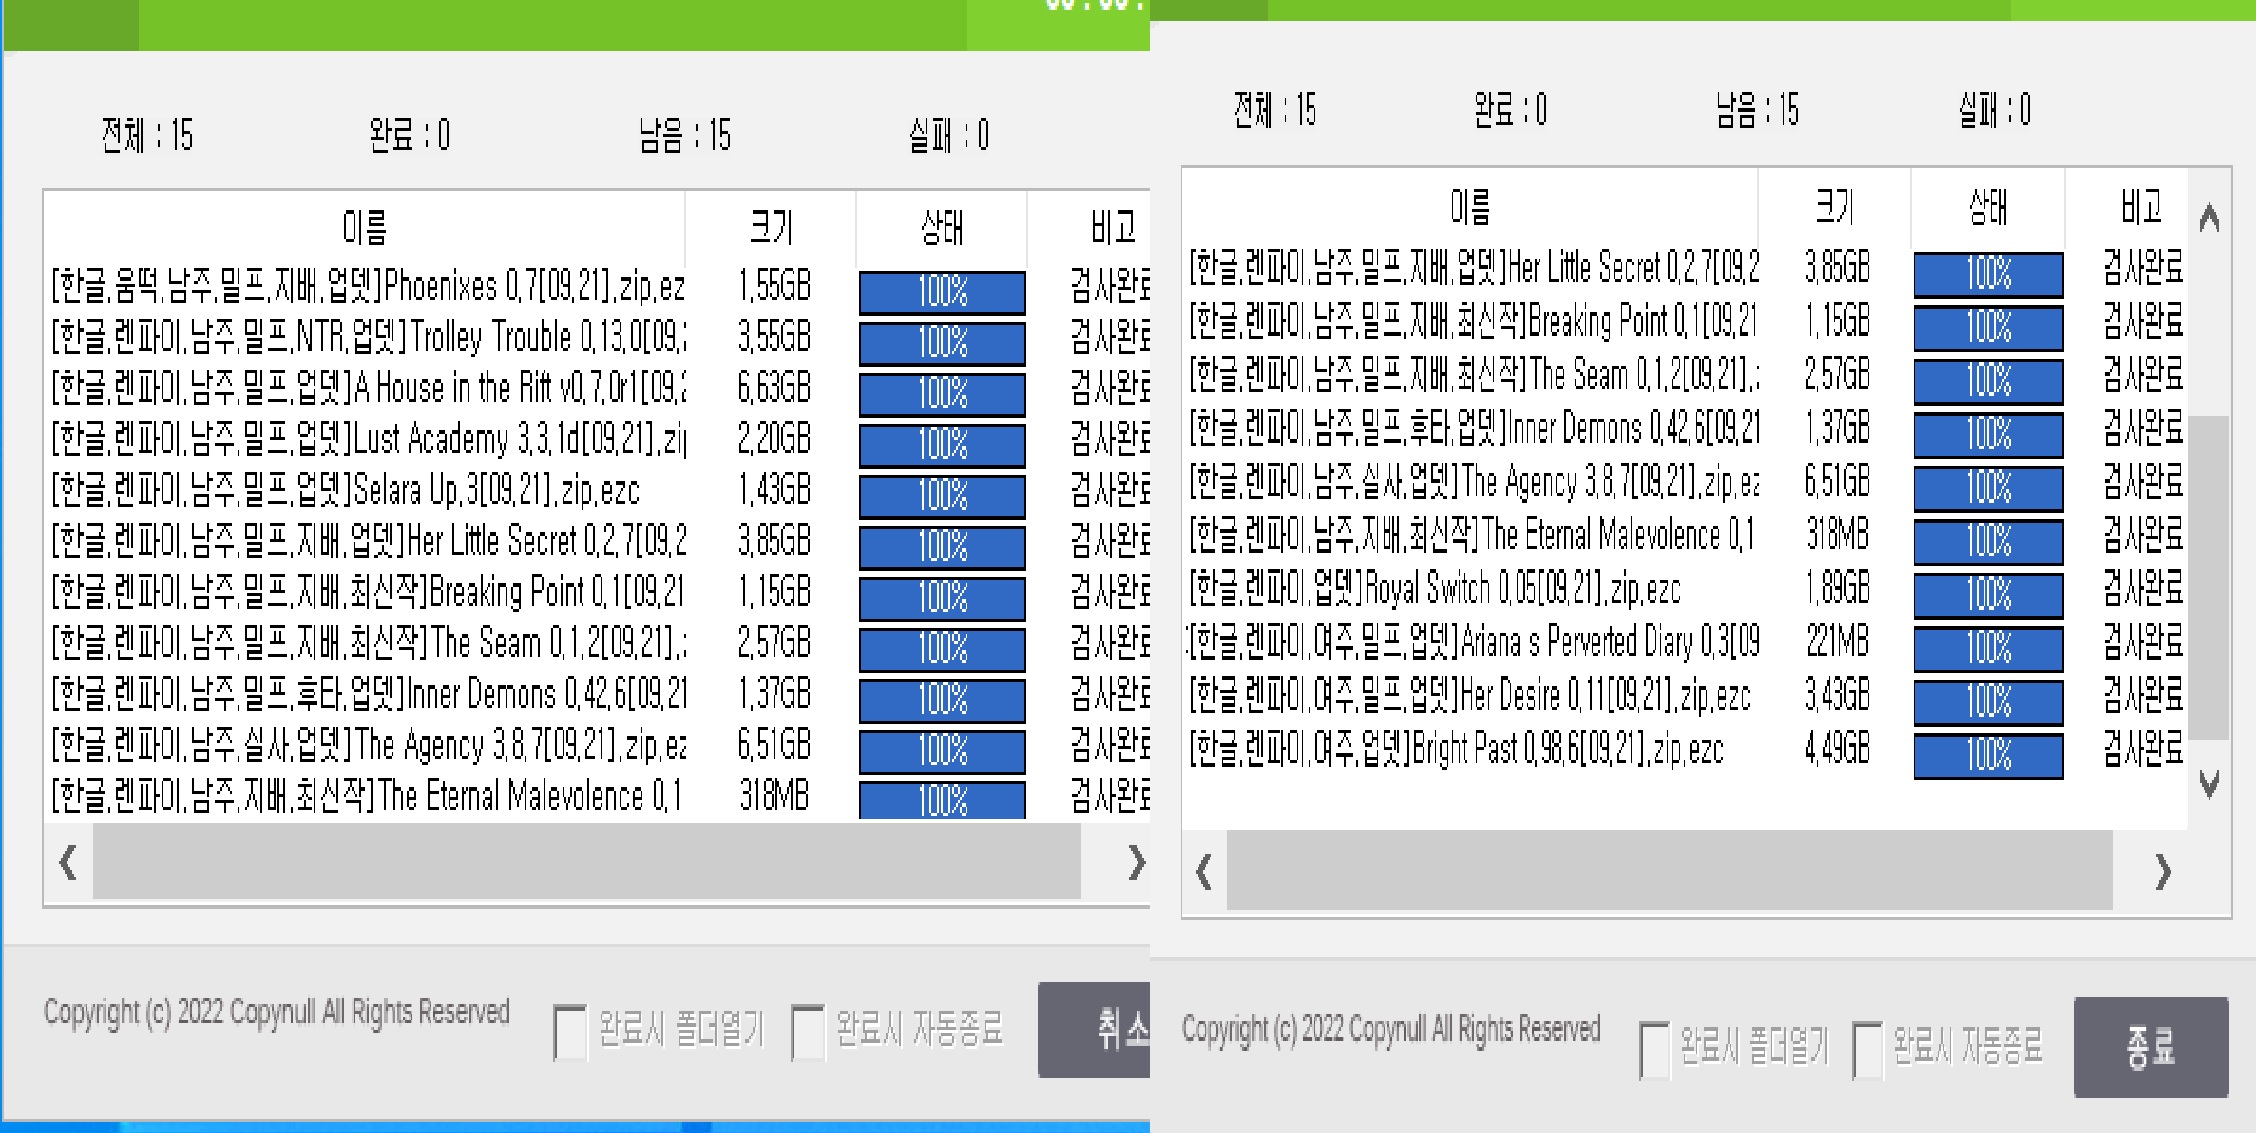Click the Phoenixes row's 100% progress bar
The height and width of the screenshot is (1133, 2256).
pyautogui.click(x=942, y=292)
